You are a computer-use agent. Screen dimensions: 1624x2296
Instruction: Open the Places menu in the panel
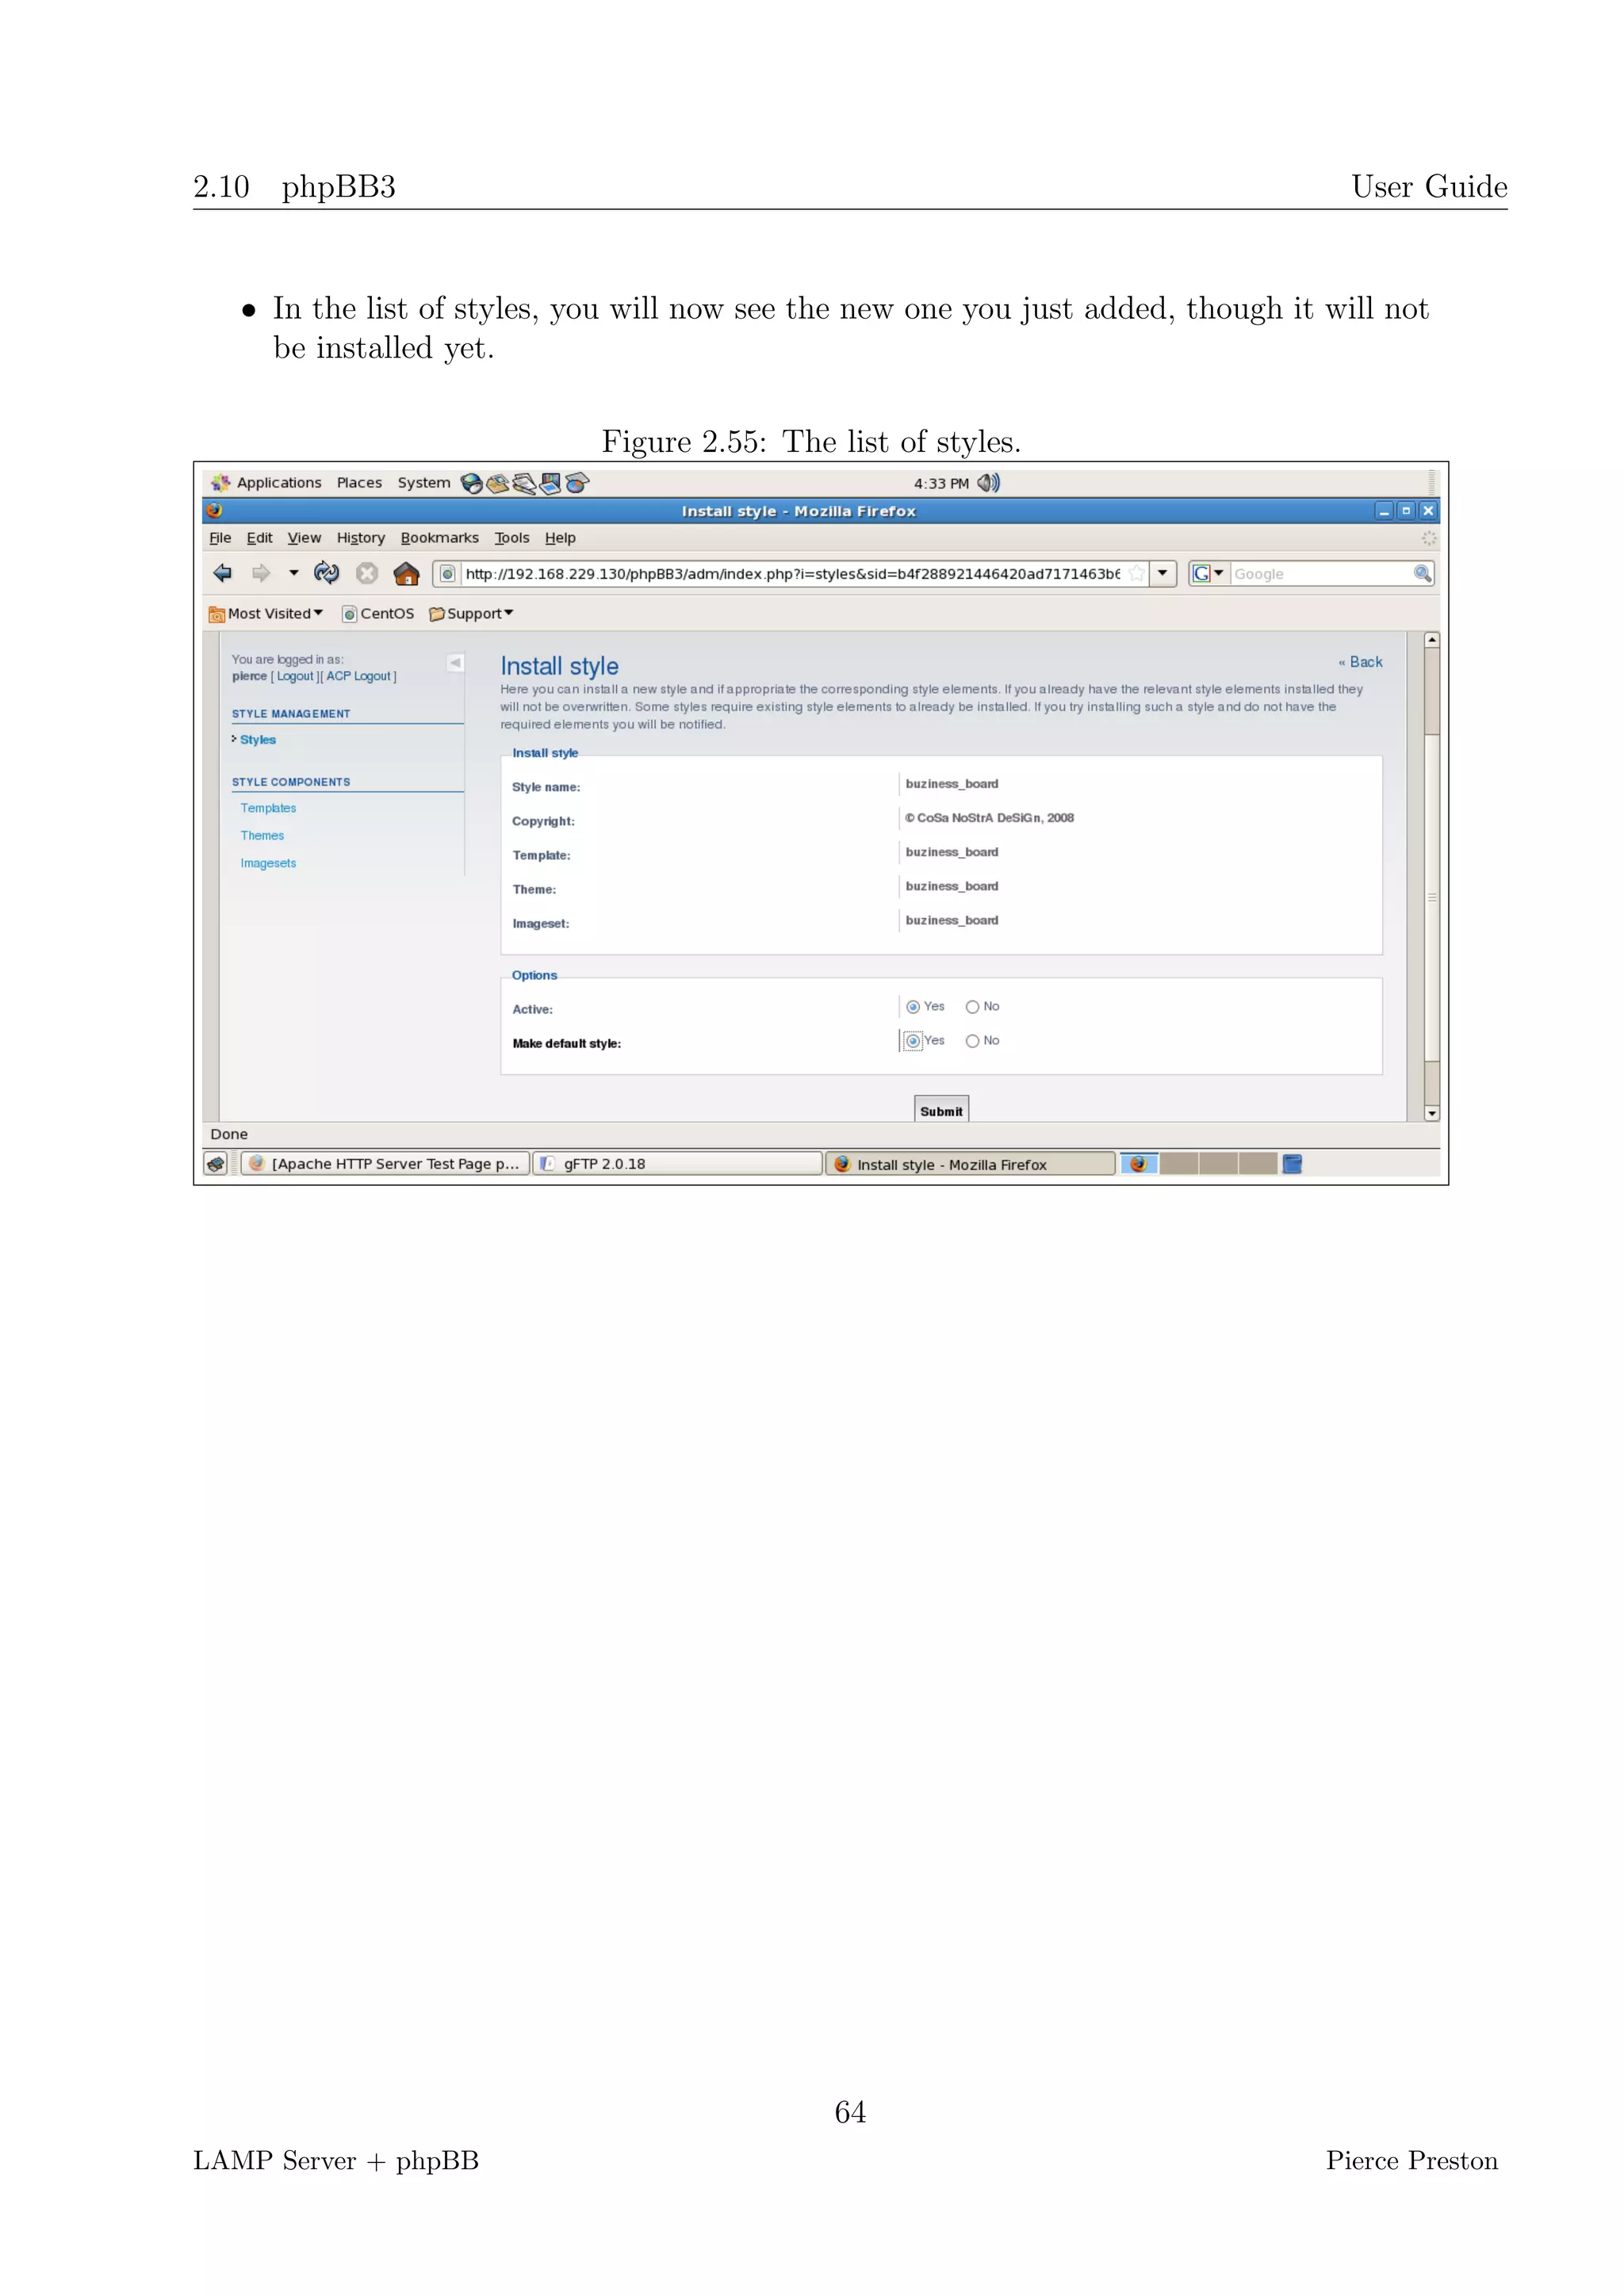359,483
